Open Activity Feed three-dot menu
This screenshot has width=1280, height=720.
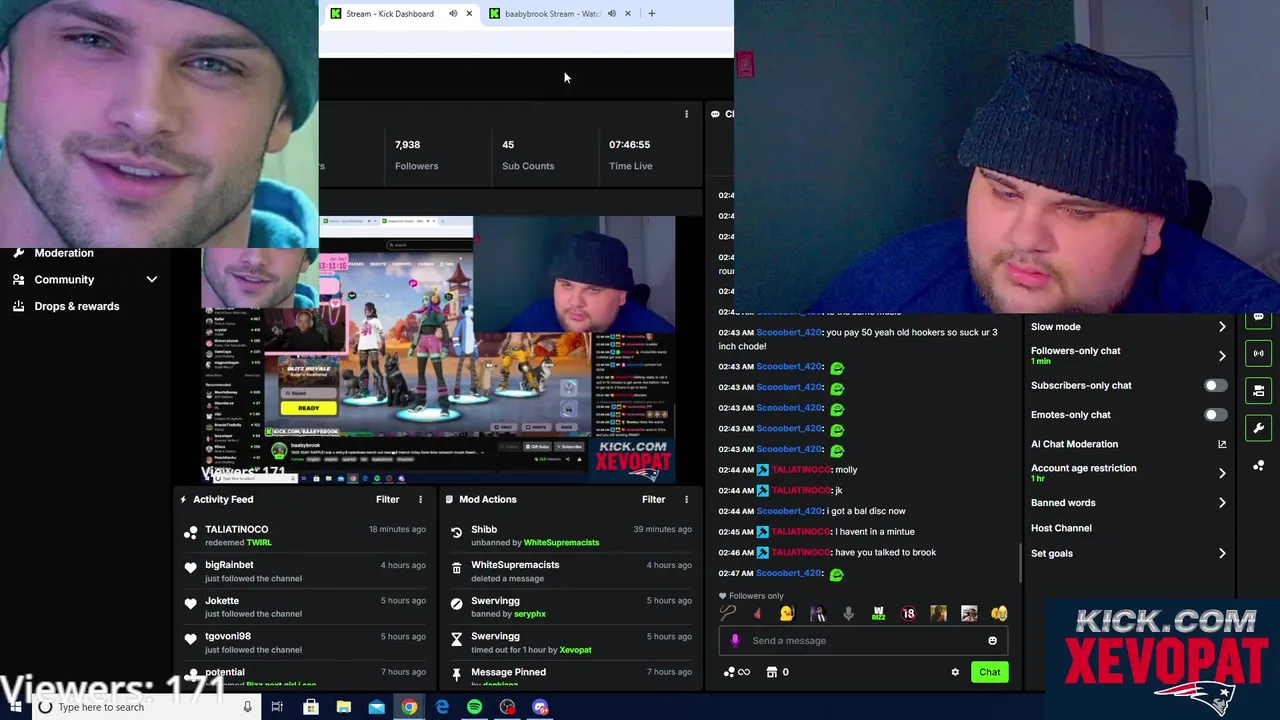(420, 499)
